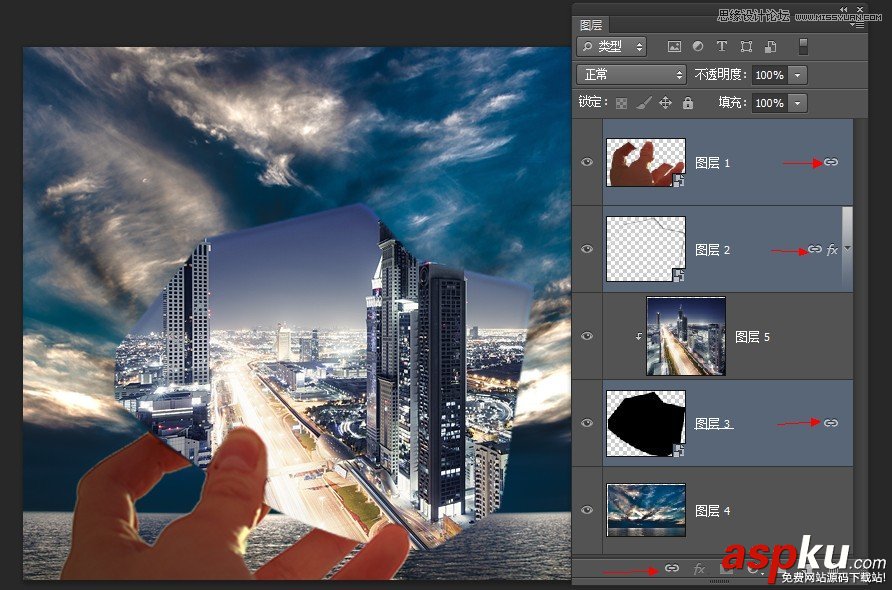Select the filter for pixel layers icon
Viewport: 892px width, 590px height.
pyautogui.click(x=674, y=46)
